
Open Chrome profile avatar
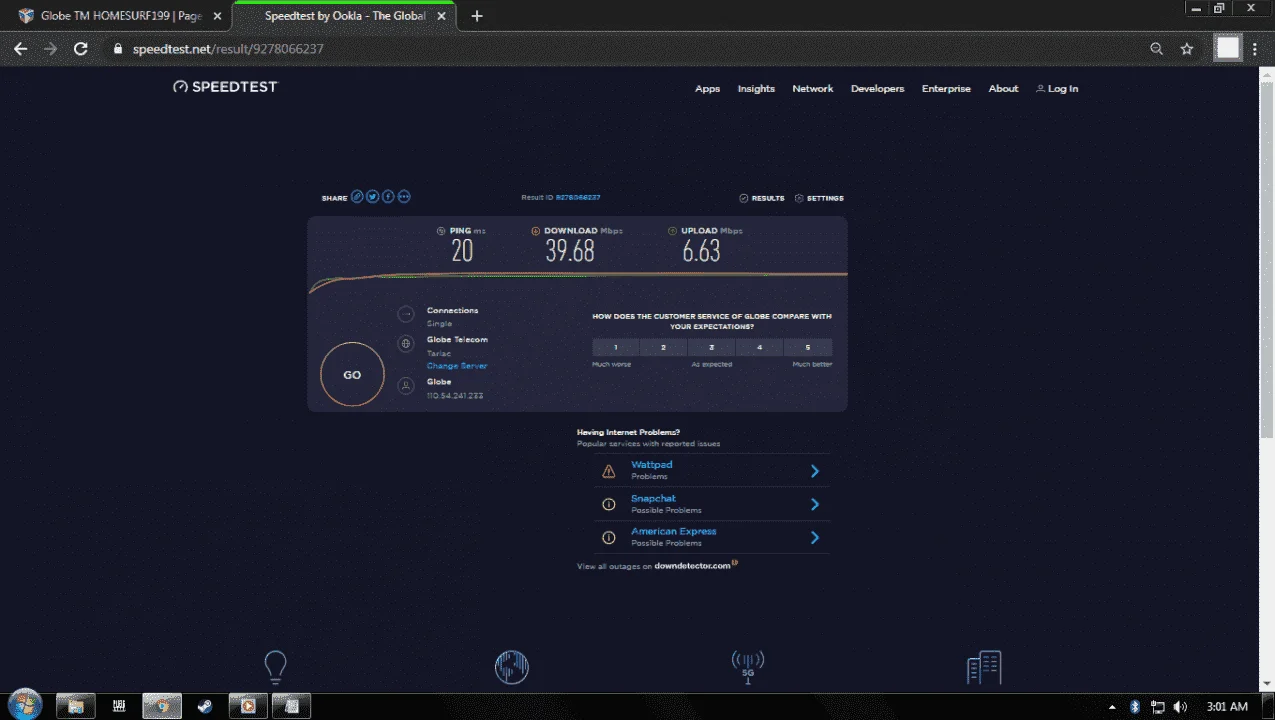(1228, 48)
